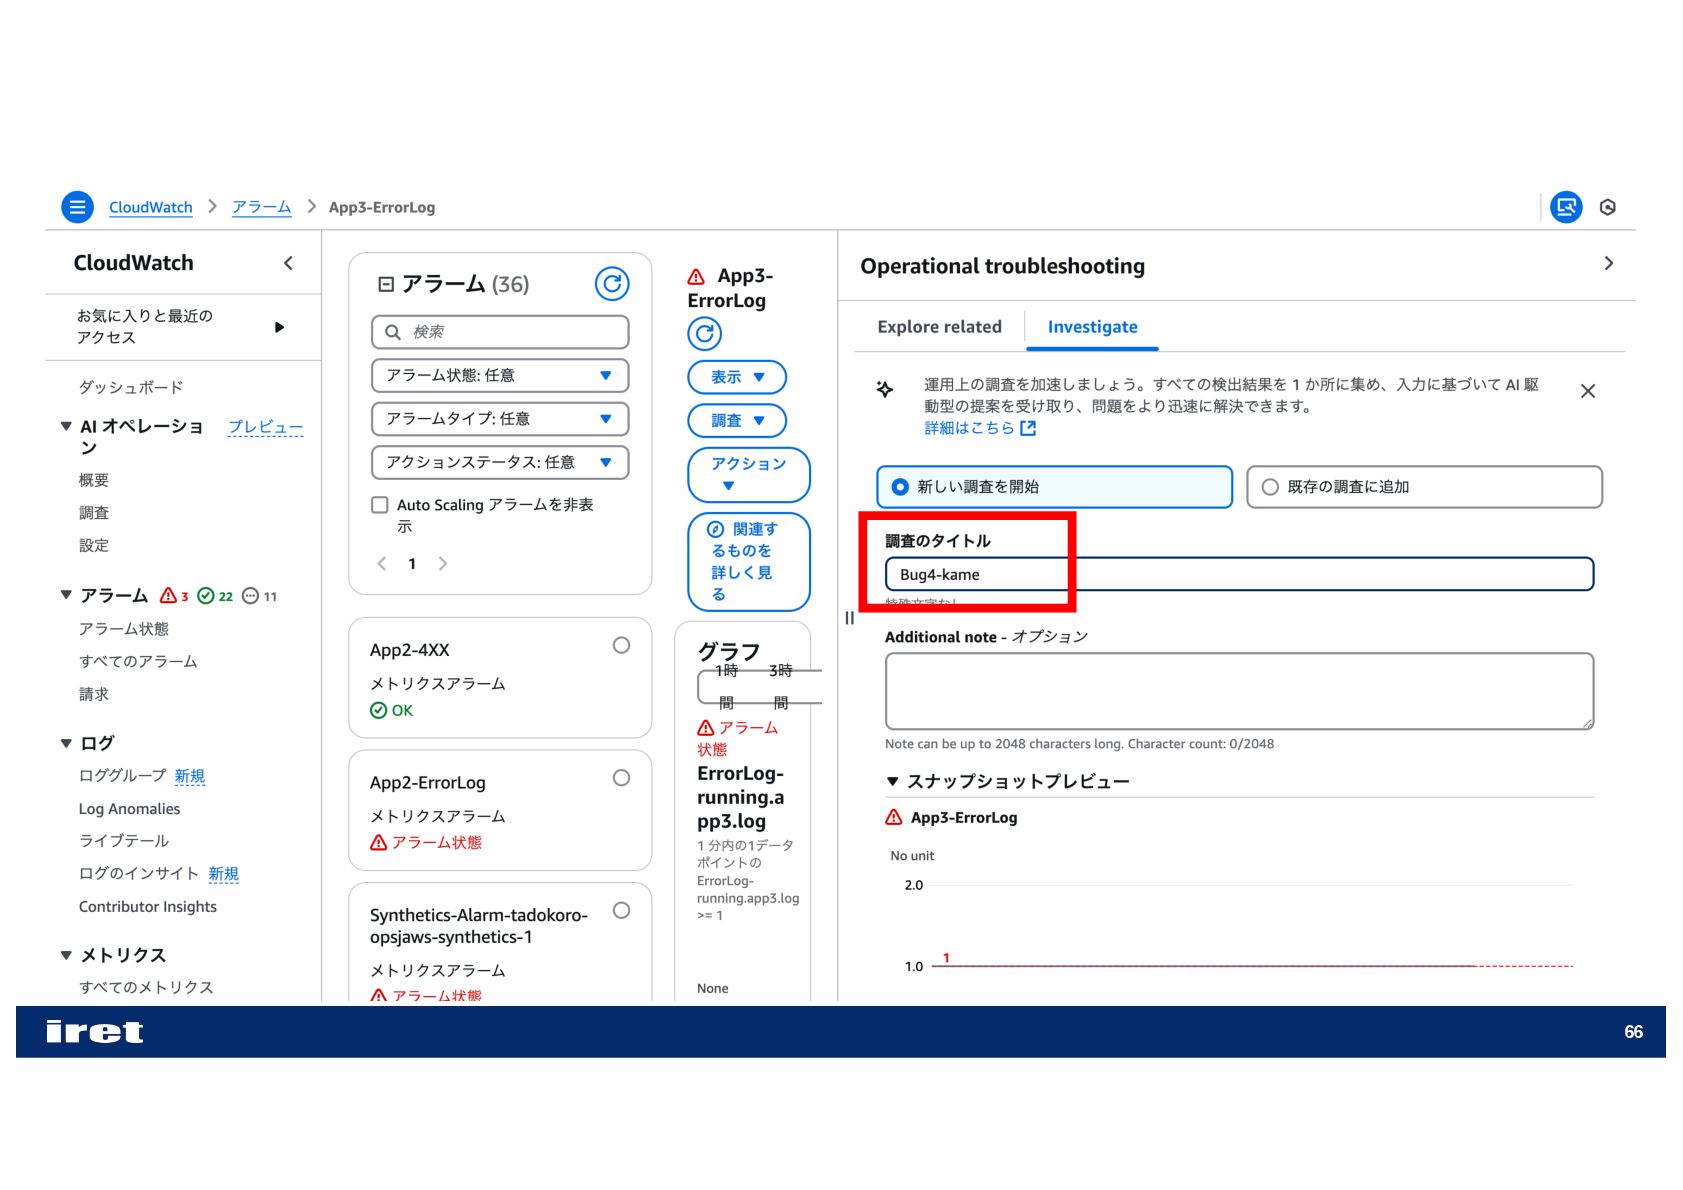1683x1190 pixels.
Task: Click the insufficient data count icon in sidebar
Action: pos(251,596)
